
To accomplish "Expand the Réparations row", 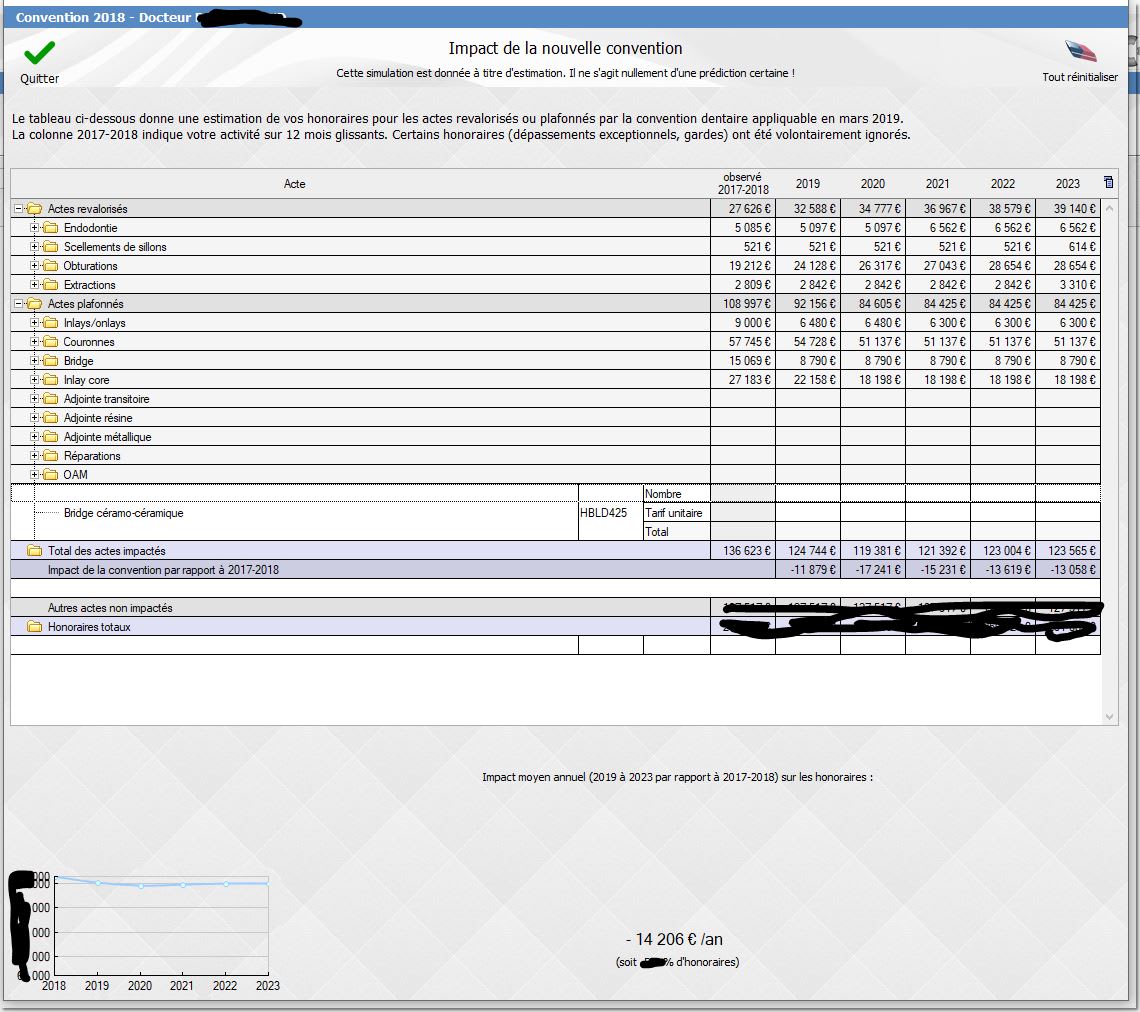I will [34, 455].
